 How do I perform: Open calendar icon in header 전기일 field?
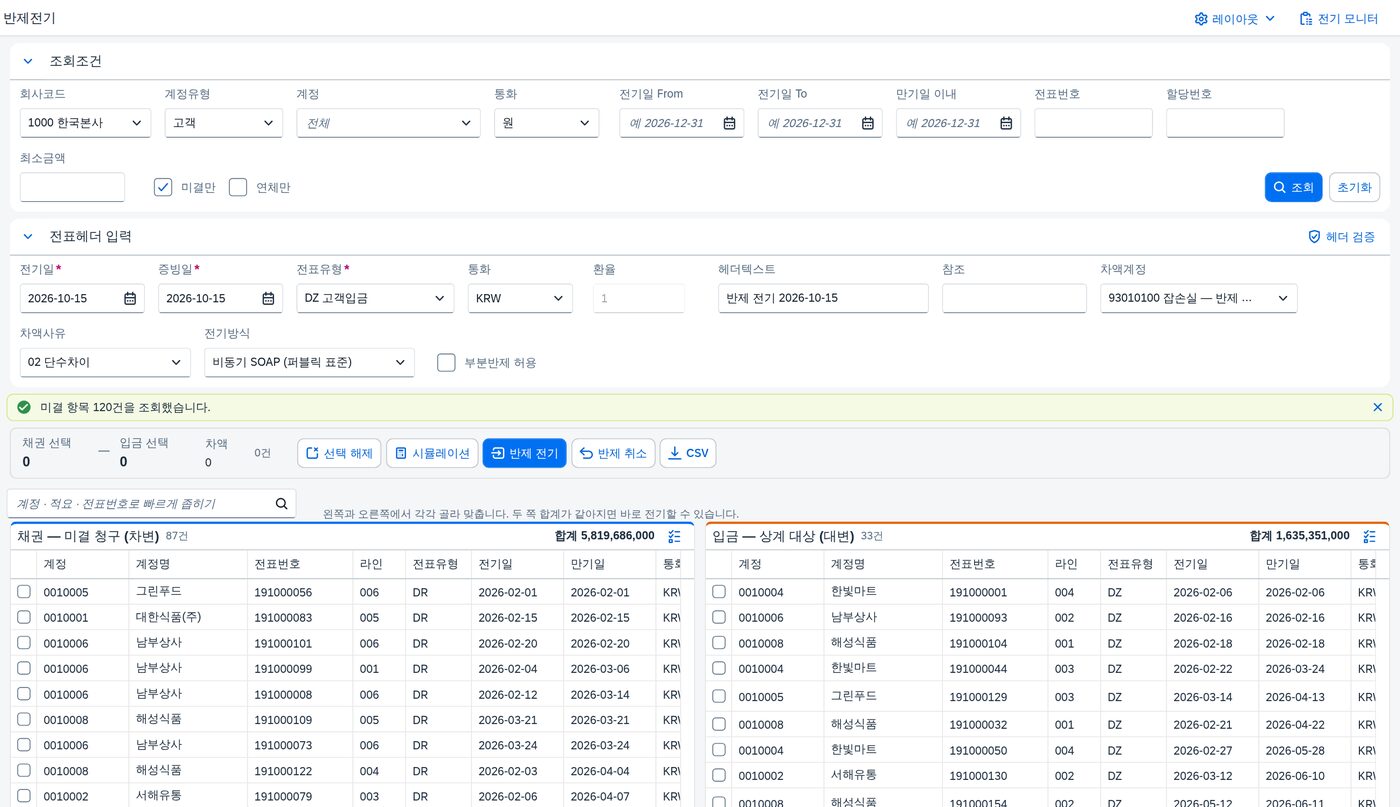point(130,298)
